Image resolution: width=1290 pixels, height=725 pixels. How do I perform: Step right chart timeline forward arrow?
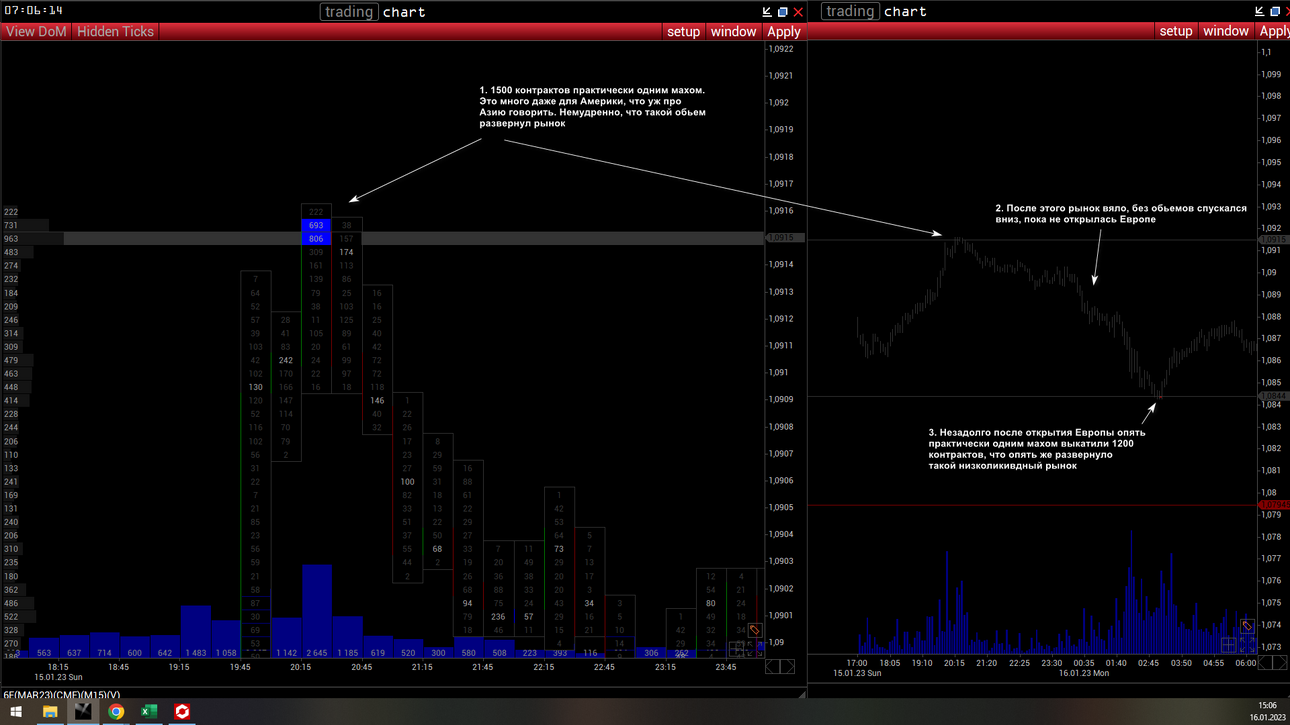tap(1279, 663)
